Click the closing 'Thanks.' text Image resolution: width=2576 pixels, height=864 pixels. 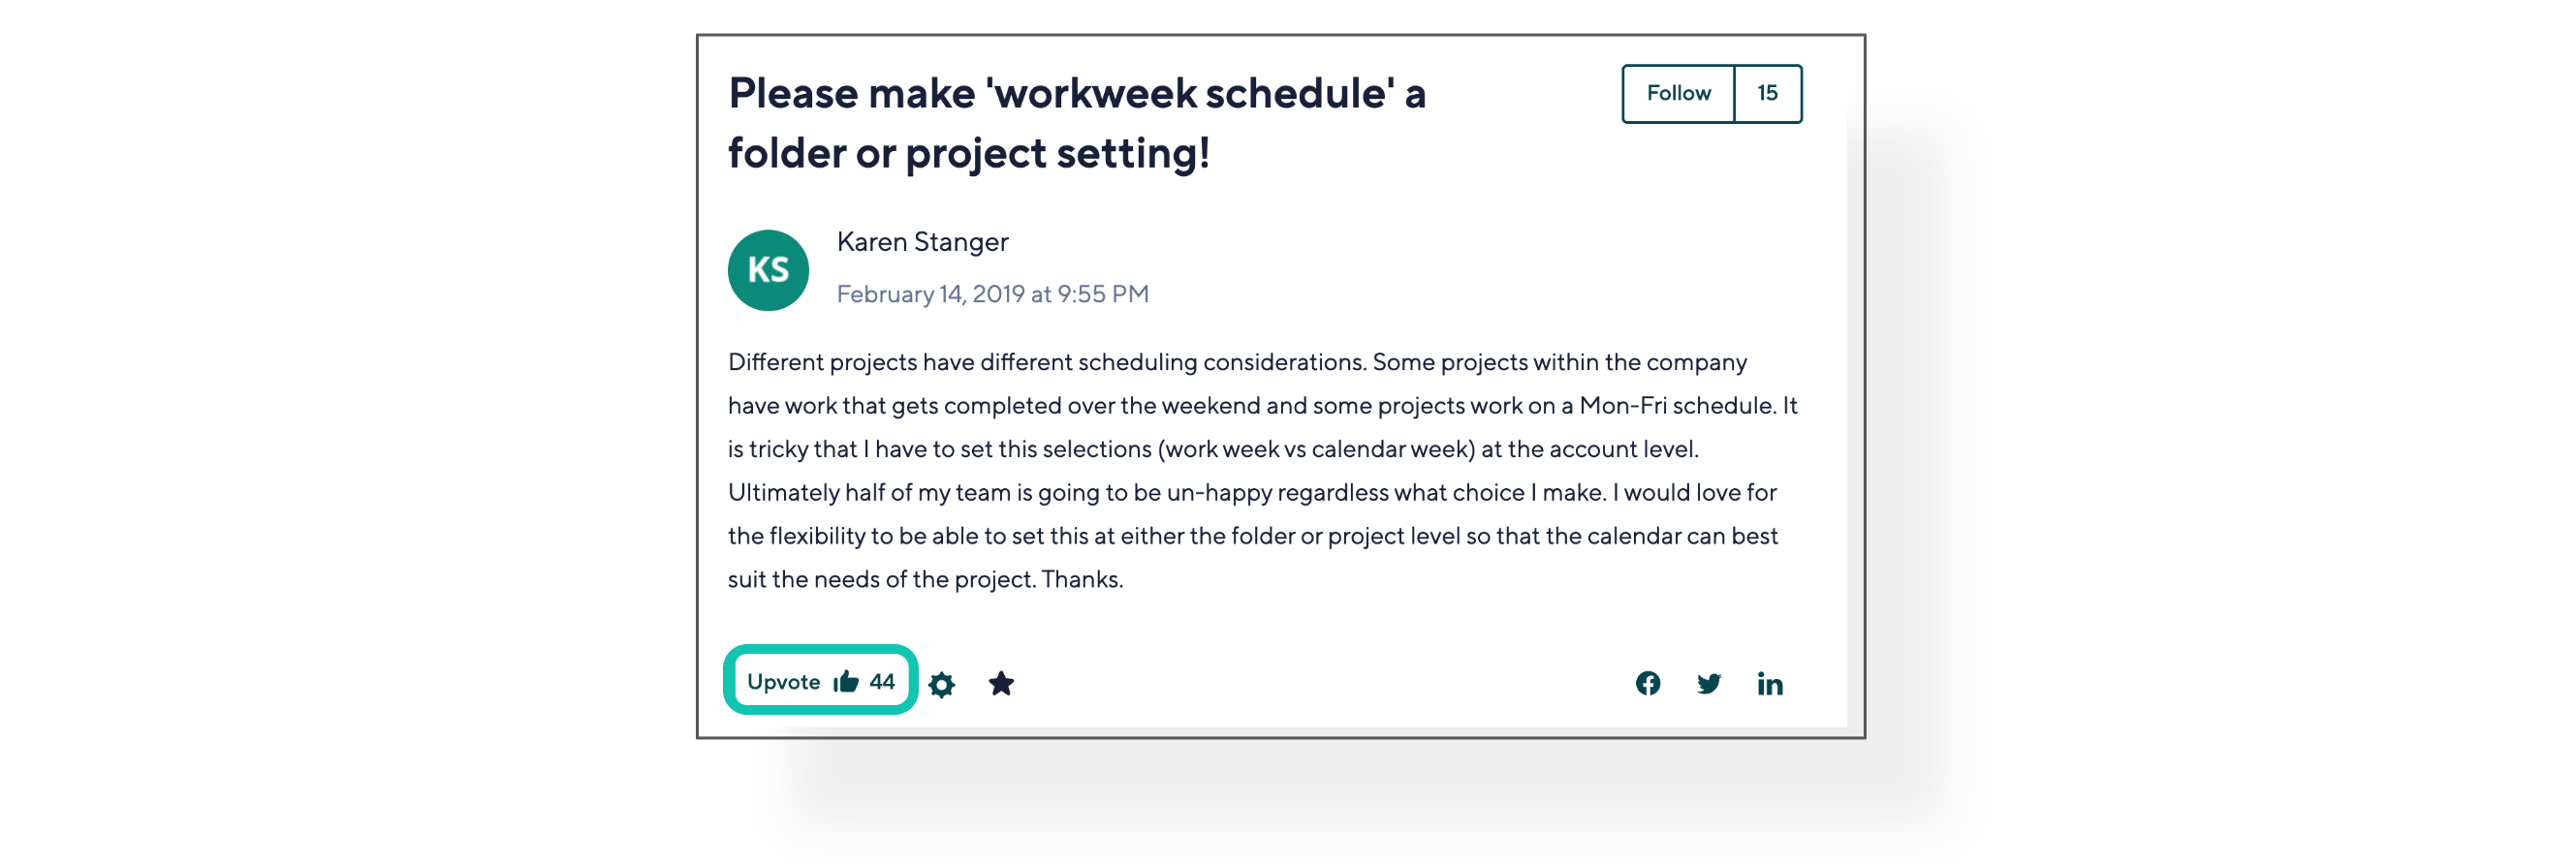point(1082,580)
